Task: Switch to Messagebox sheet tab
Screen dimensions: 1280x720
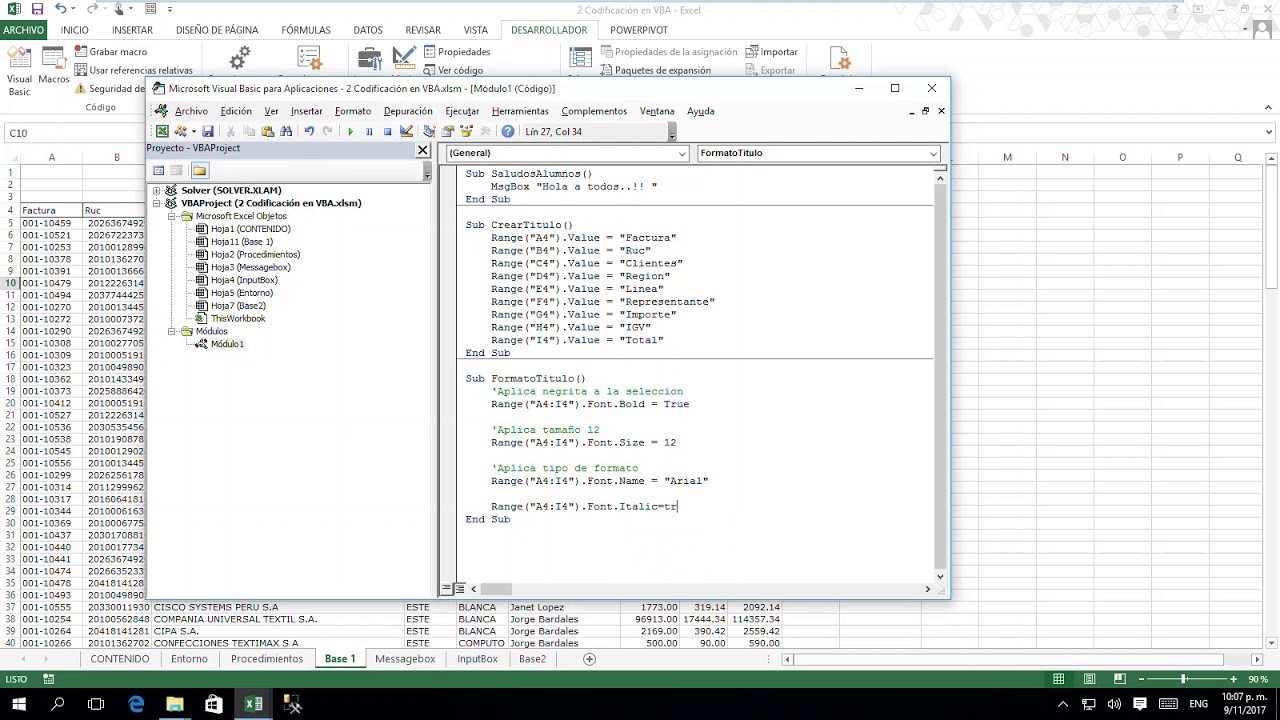Action: (x=405, y=659)
